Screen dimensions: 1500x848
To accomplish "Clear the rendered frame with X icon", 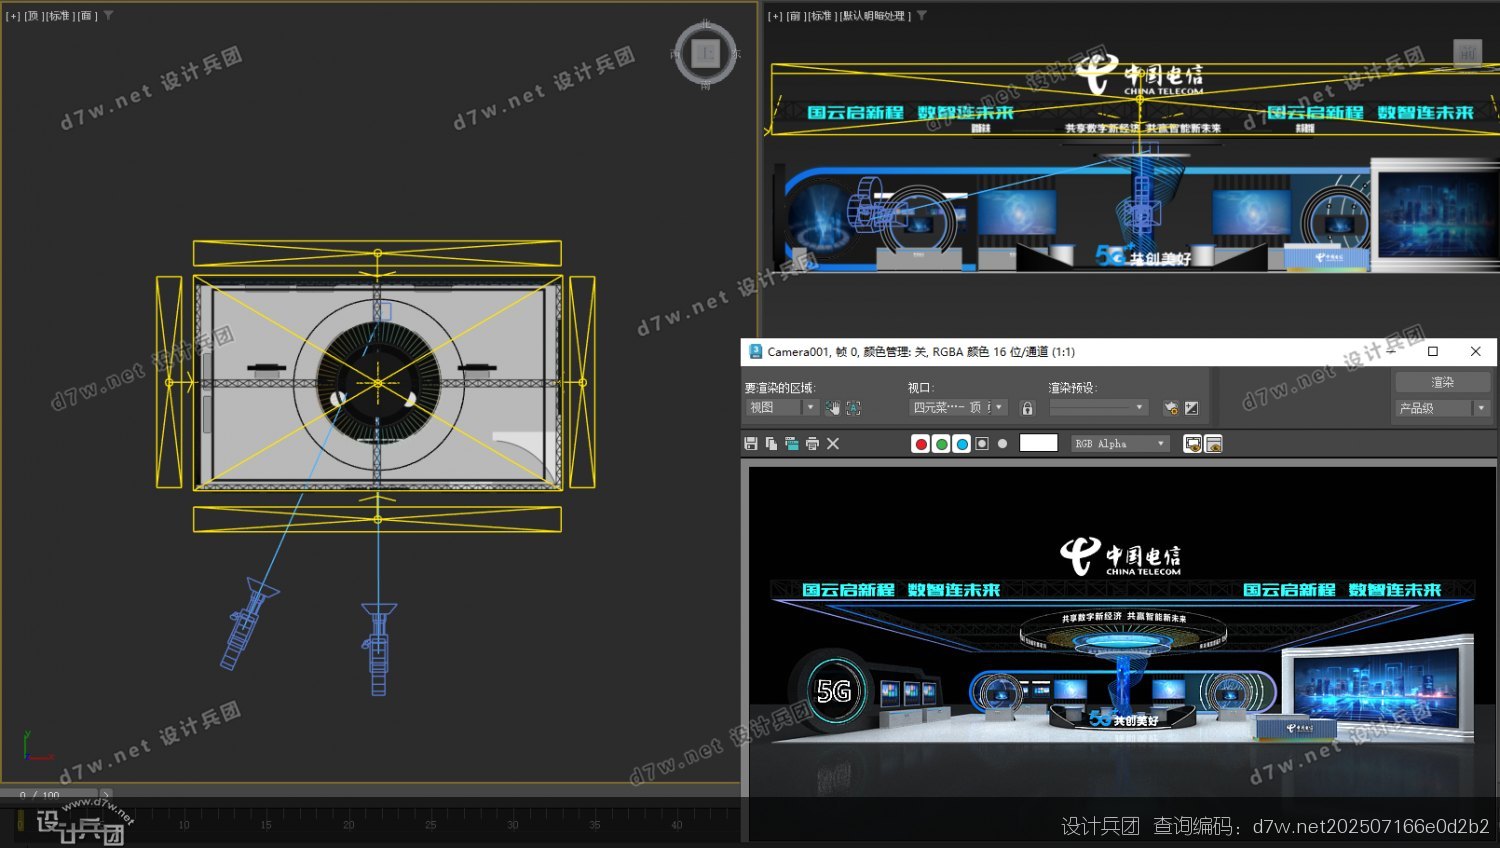I will (x=833, y=444).
